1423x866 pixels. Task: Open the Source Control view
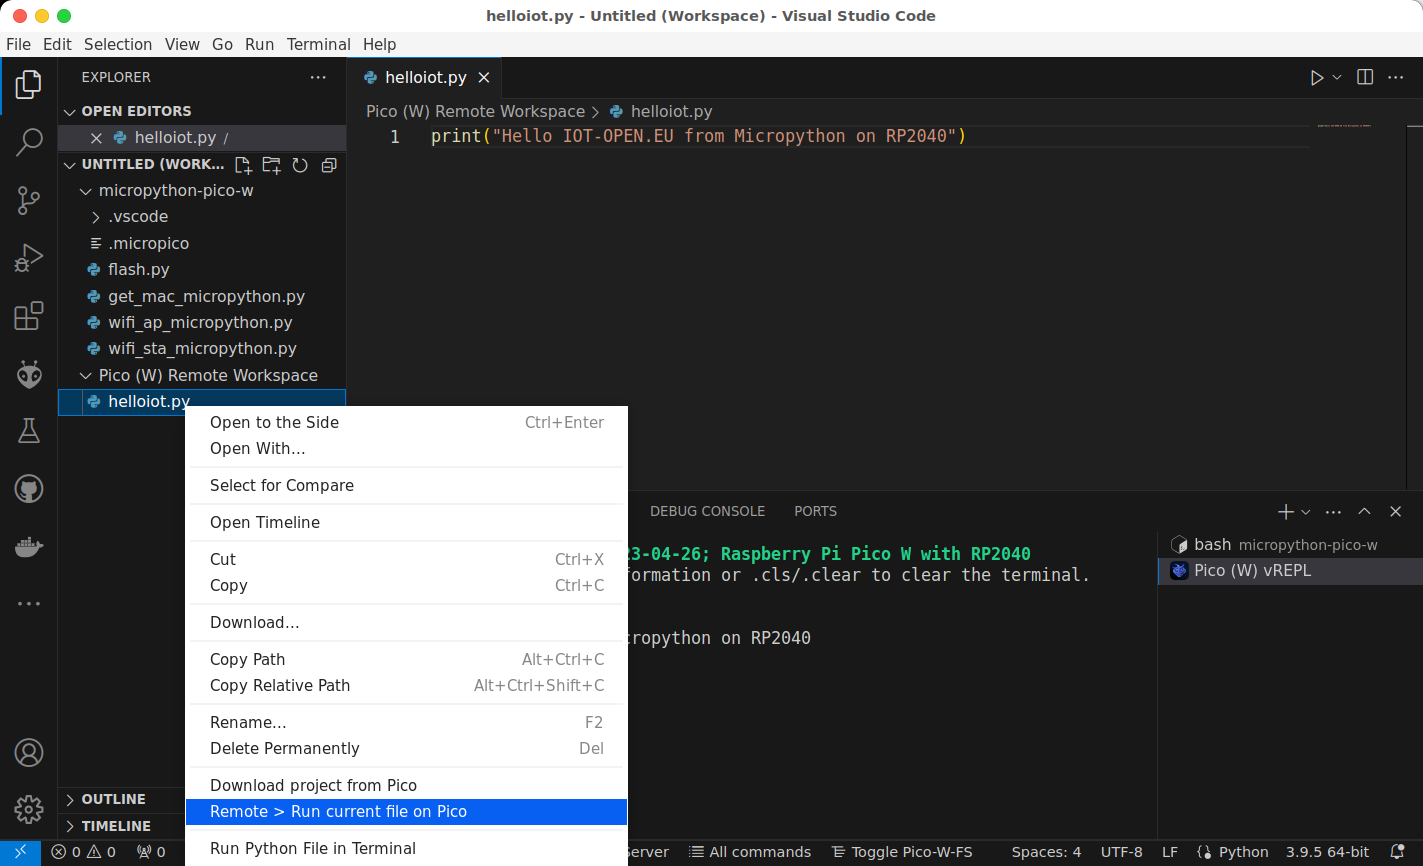(x=29, y=200)
